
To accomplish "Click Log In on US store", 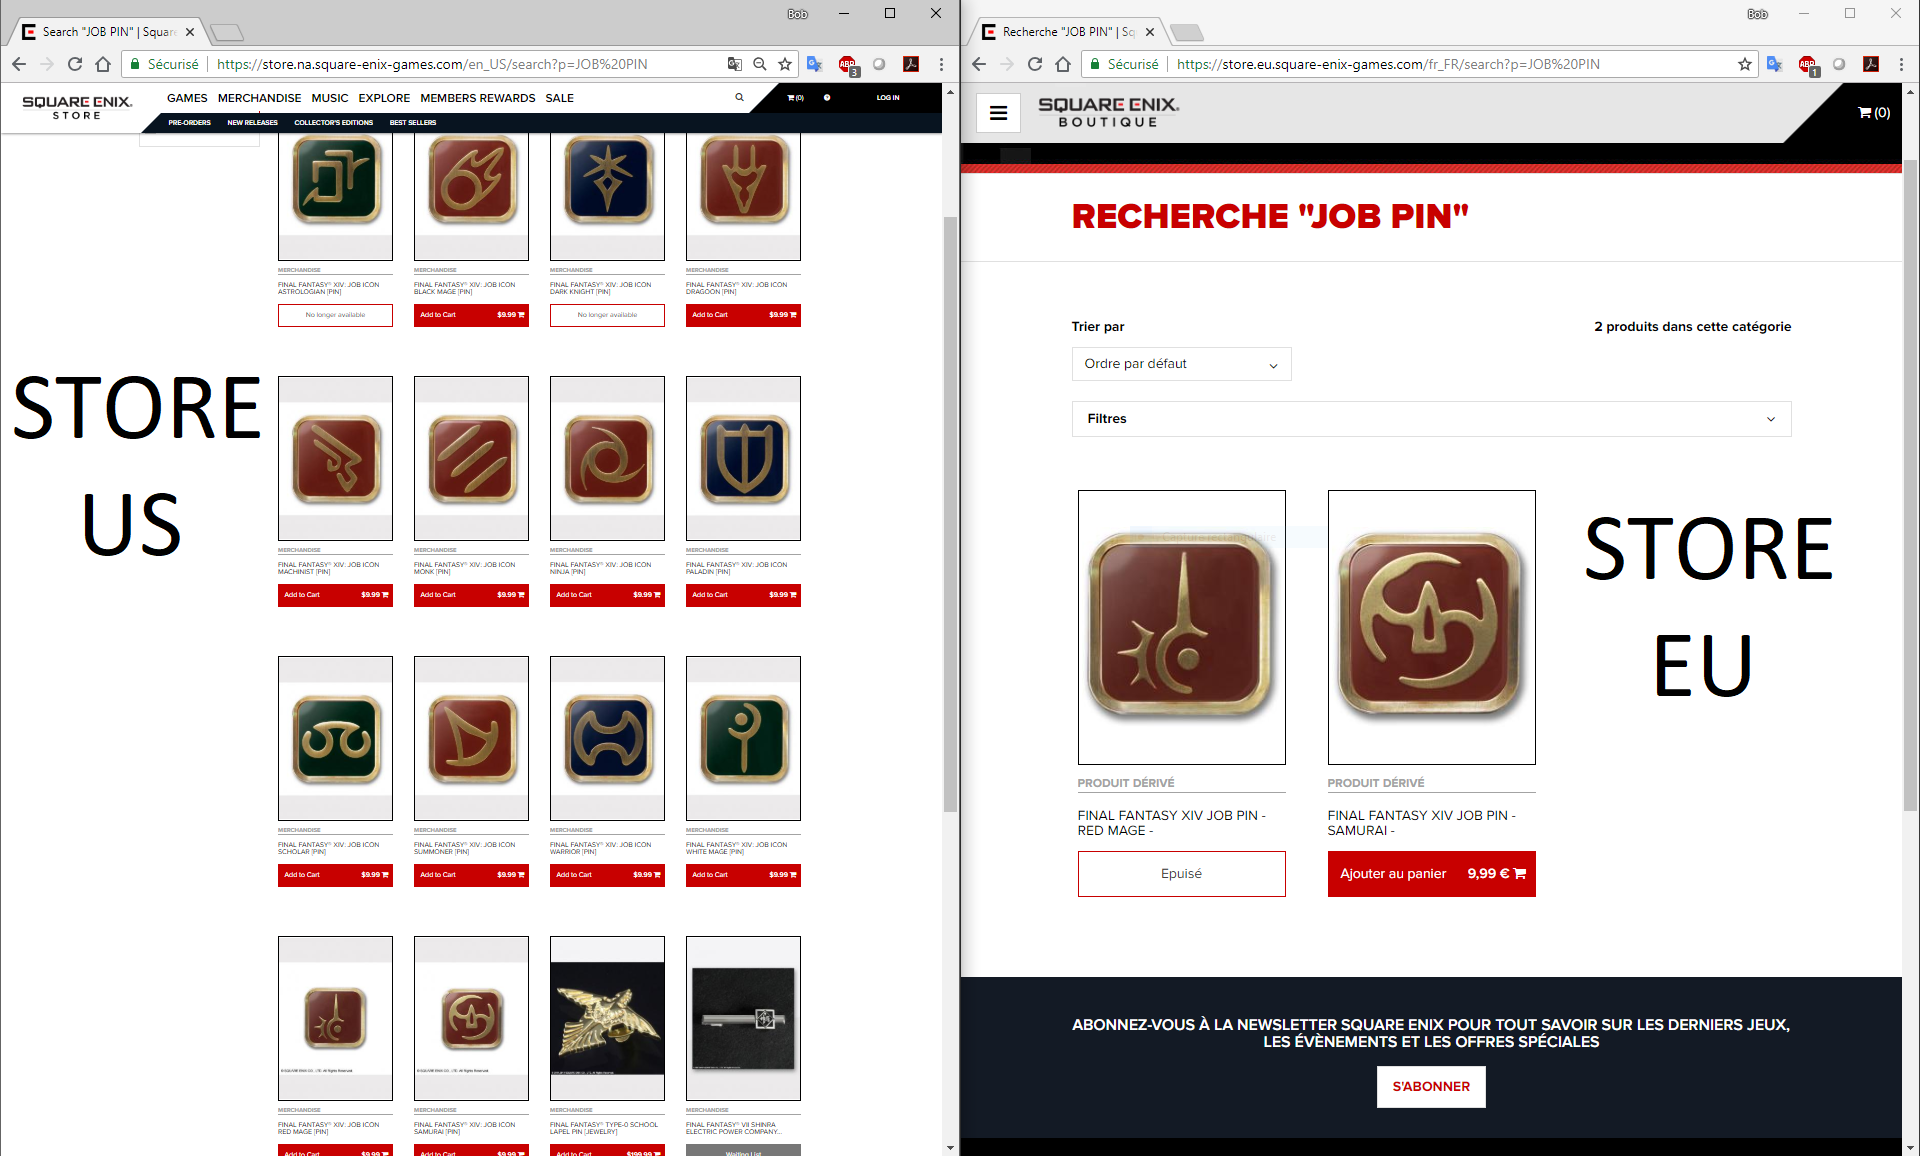I will (x=888, y=98).
